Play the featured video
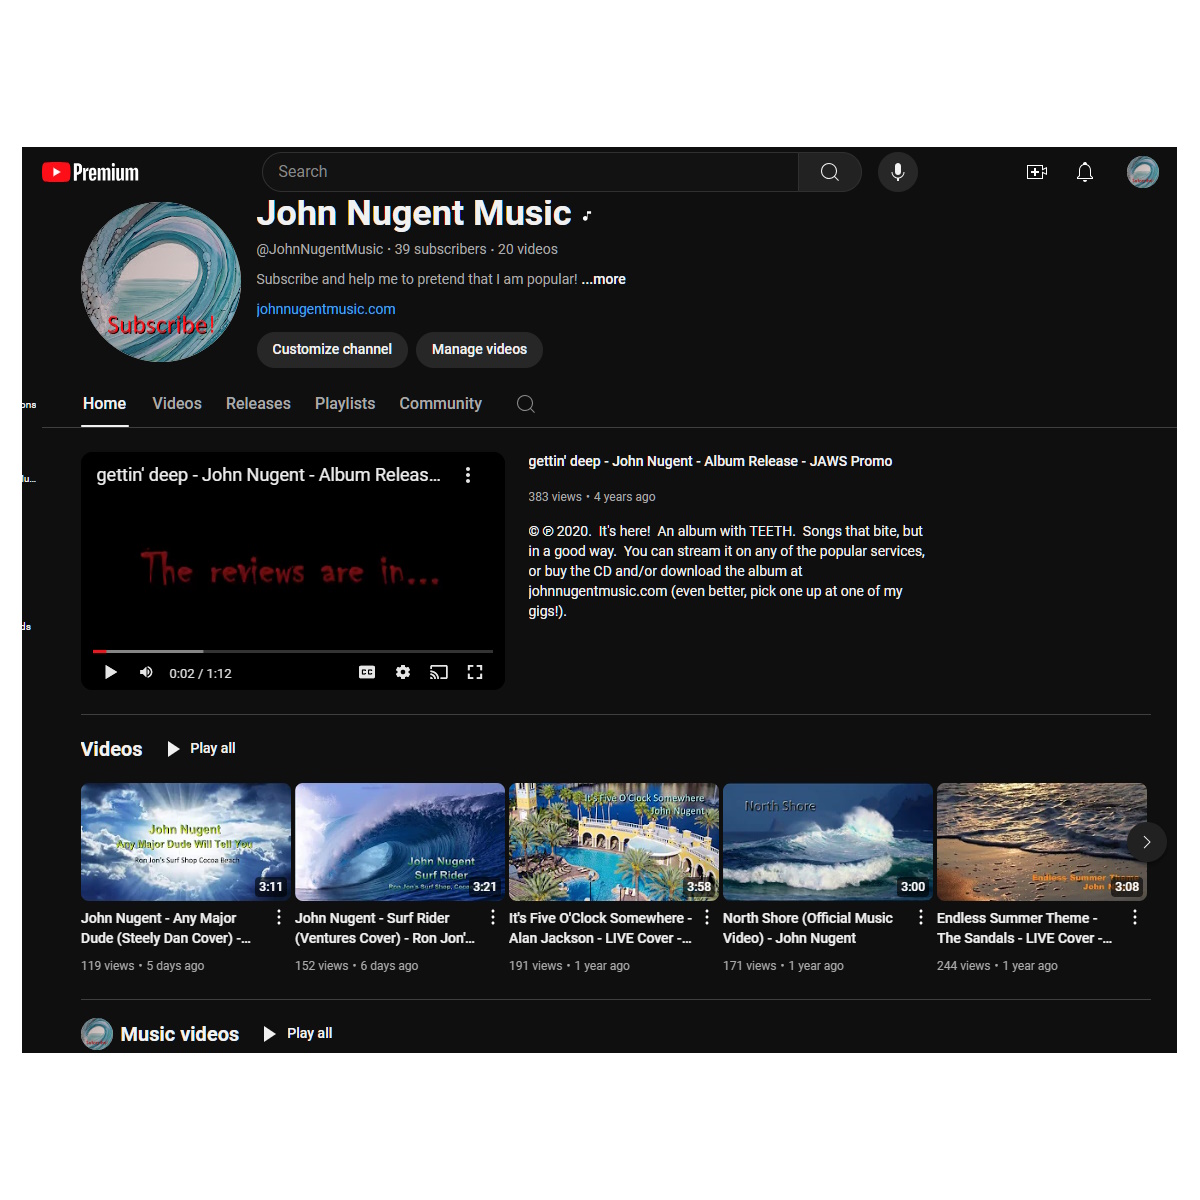This screenshot has height=1200, width=1200. tap(111, 673)
